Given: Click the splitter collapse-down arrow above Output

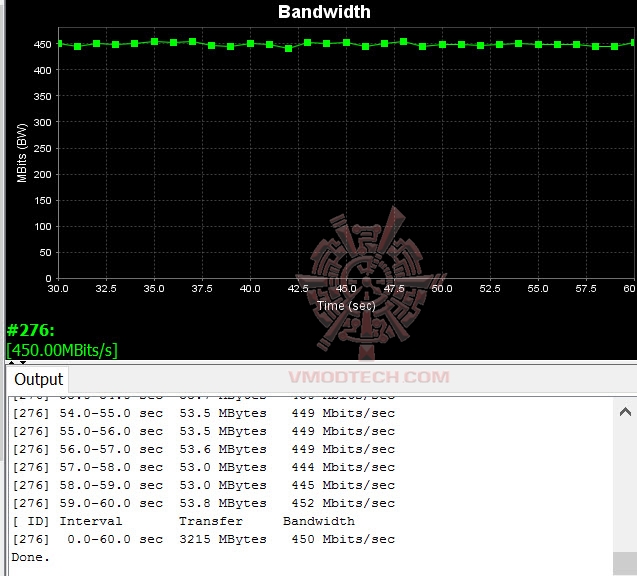Looking at the screenshot, I should 23,362.
